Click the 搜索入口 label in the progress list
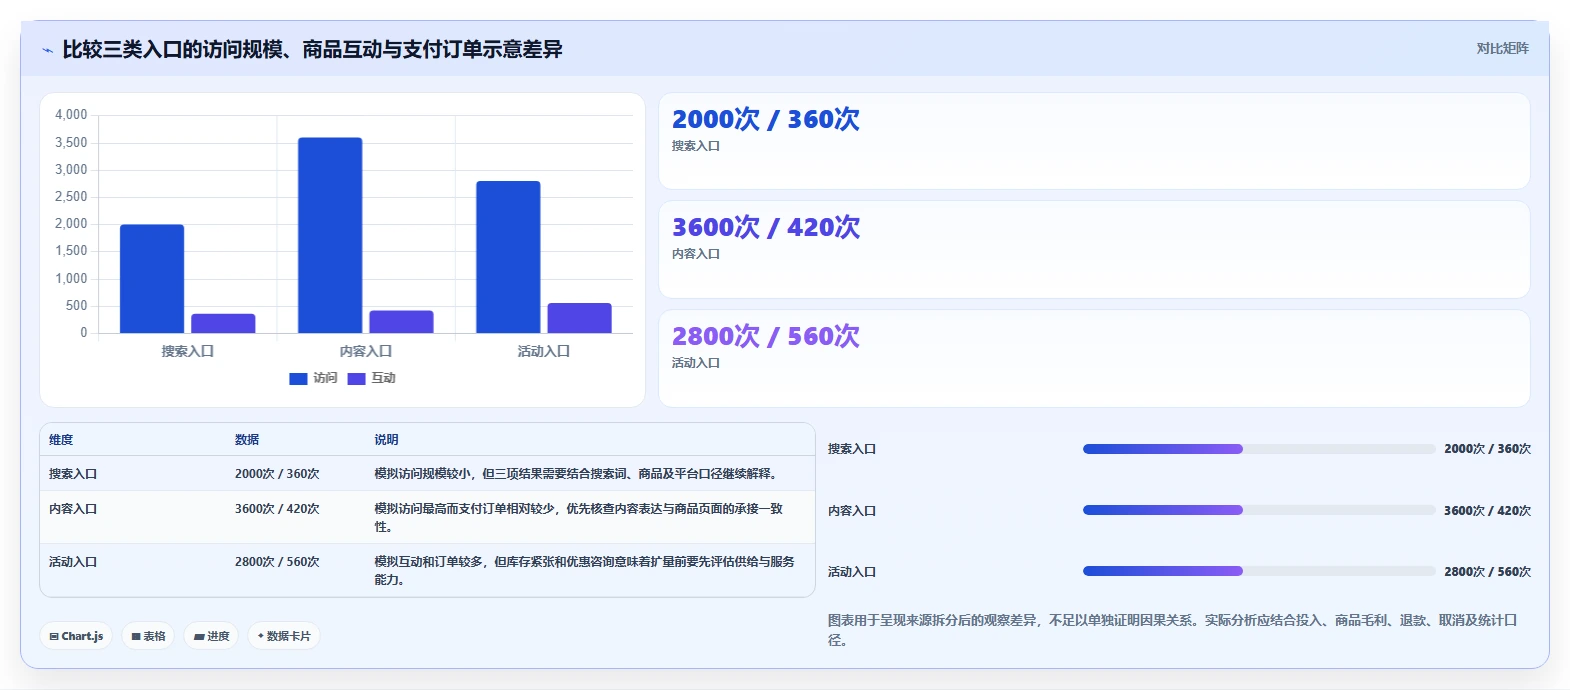Viewport: 1570px width, 690px height. [x=852, y=449]
